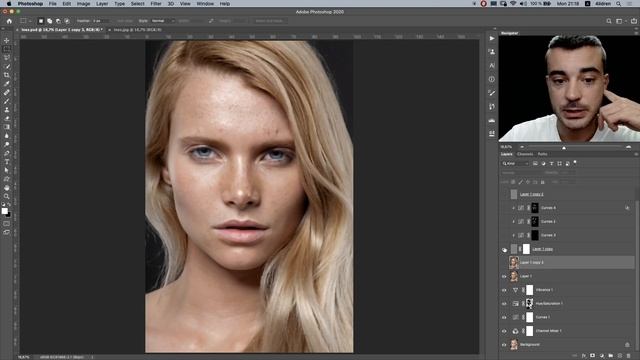Click the macOS Spotlight search icon
Viewport: 640px width, 360px height.
pyautogui.click(x=619, y=4)
